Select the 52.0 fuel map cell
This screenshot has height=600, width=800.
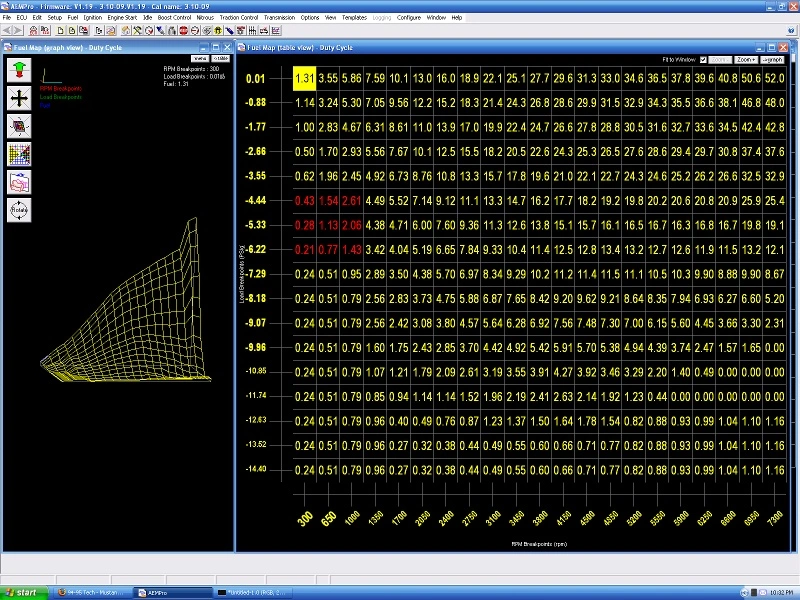point(774,79)
